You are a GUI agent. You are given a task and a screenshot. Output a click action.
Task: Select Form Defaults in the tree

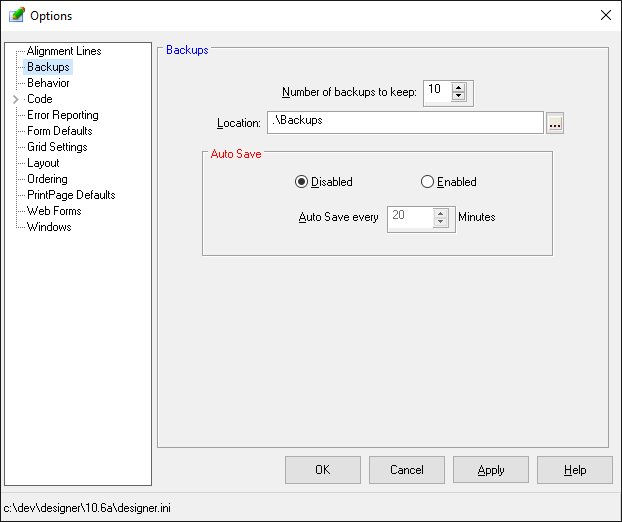(x=59, y=131)
